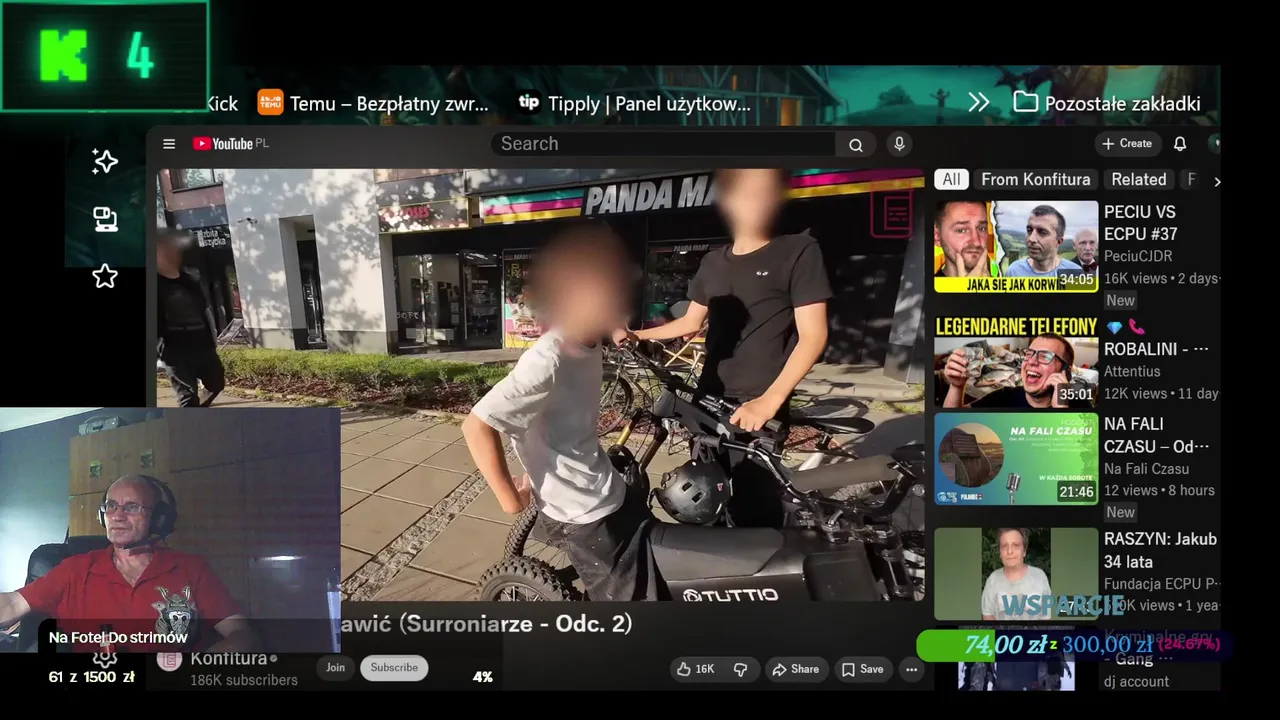The height and width of the screenshot is (720, 1280).
Task: Like the video with 16K thumbs-up
Action: pyautogui.click(x=695, y=669)
